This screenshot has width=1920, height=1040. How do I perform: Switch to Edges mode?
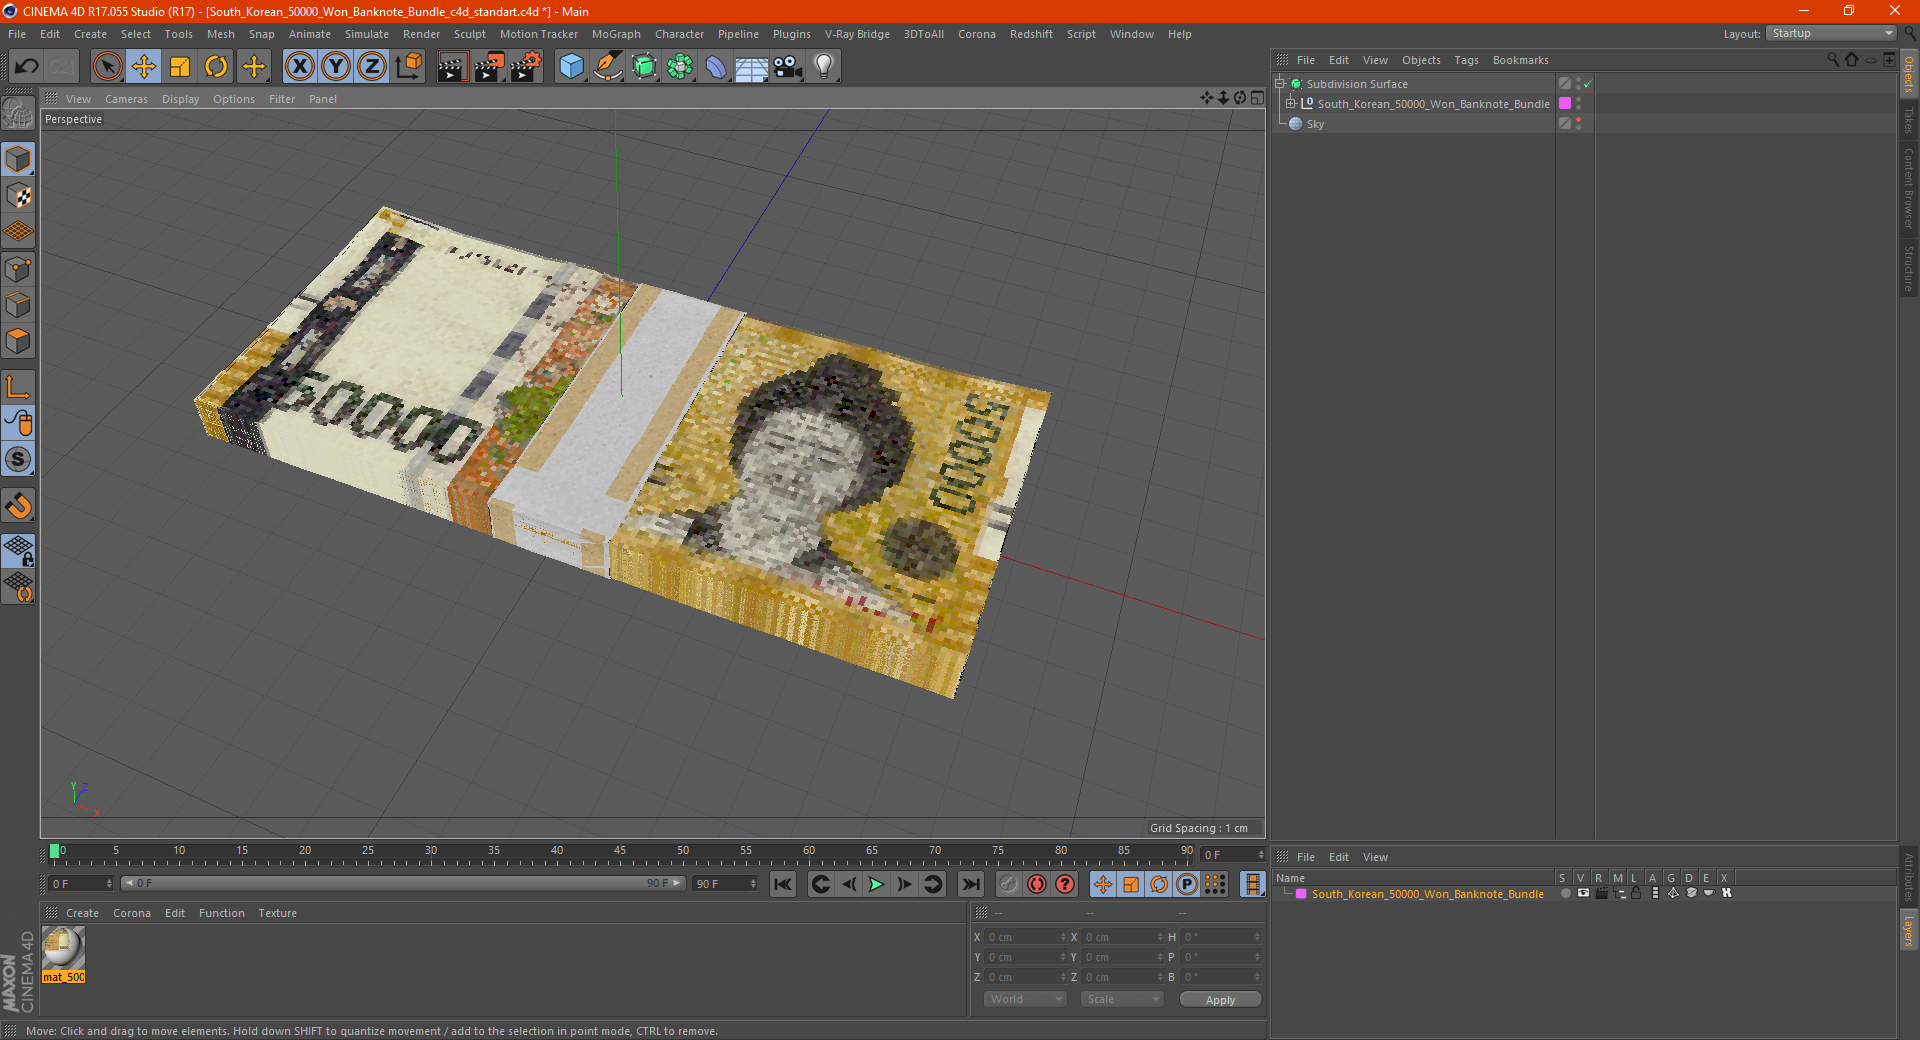click(18, 305)
